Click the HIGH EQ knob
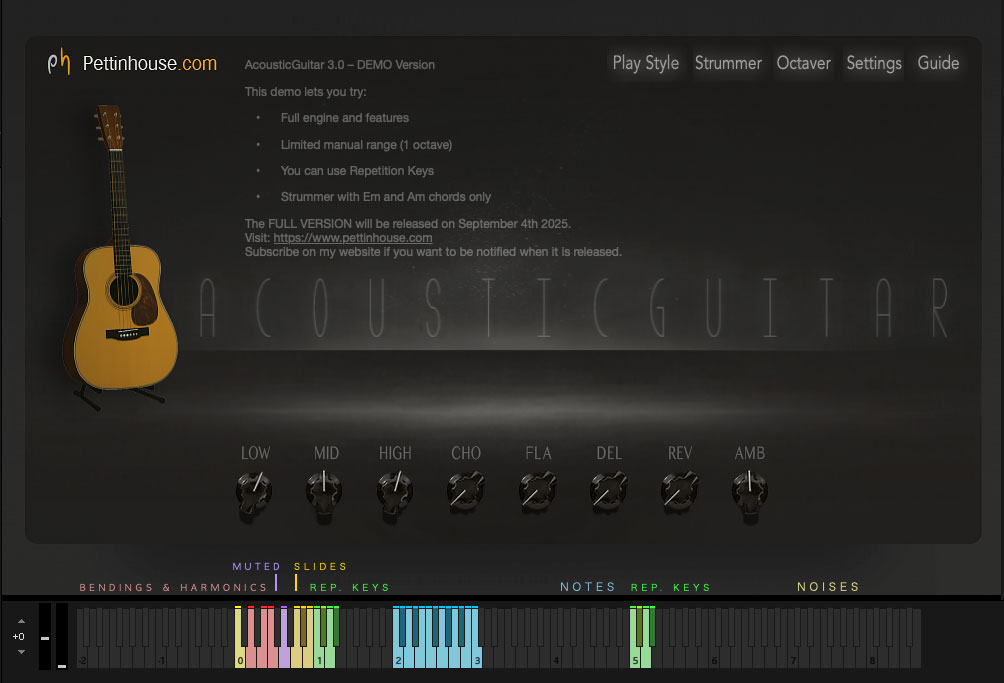 394,492
